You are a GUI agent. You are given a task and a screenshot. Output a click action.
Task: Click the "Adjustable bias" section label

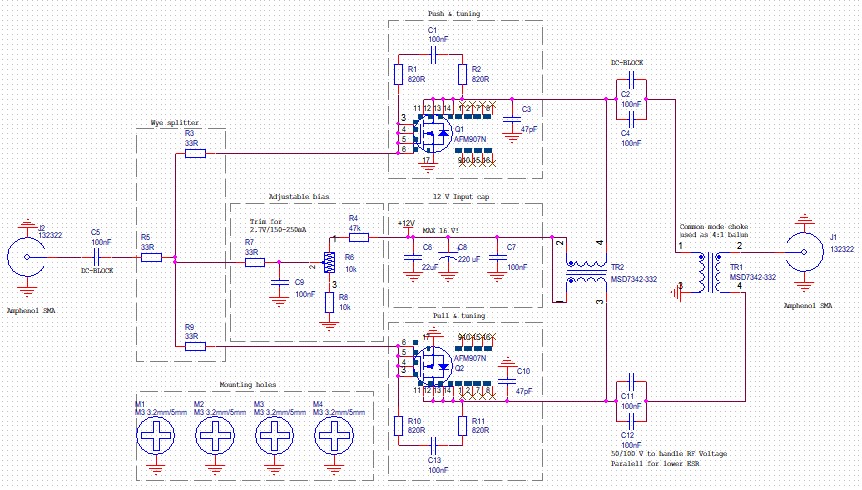tap(298, 197)
